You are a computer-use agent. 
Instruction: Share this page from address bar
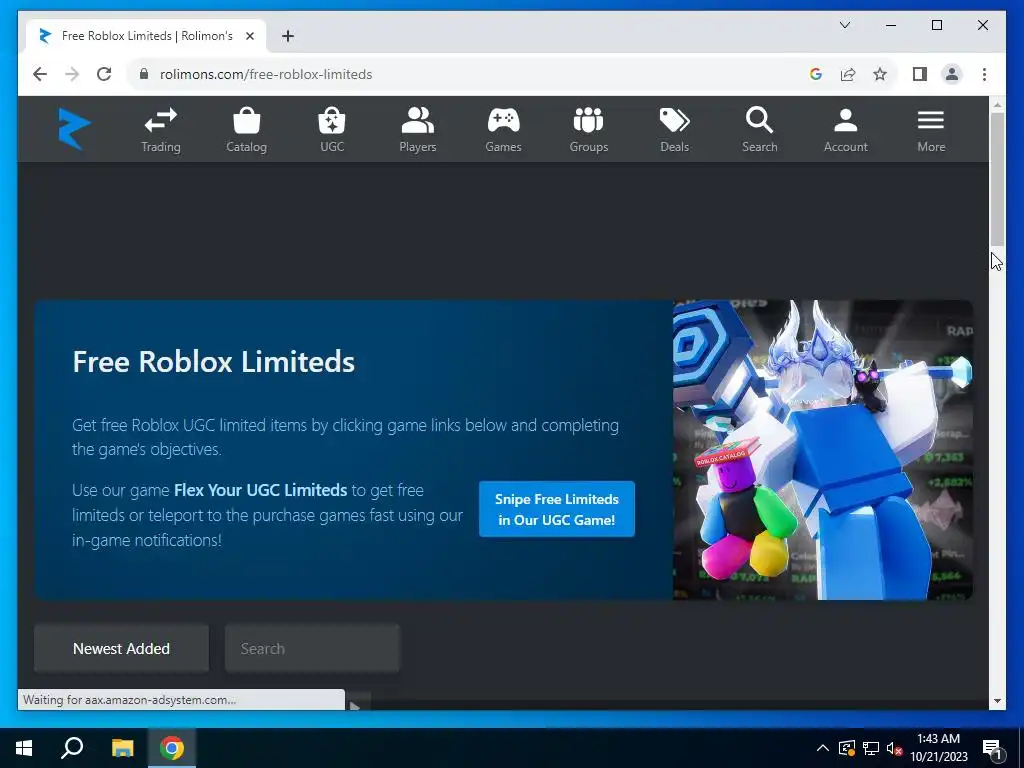click(x=848, y=74)
